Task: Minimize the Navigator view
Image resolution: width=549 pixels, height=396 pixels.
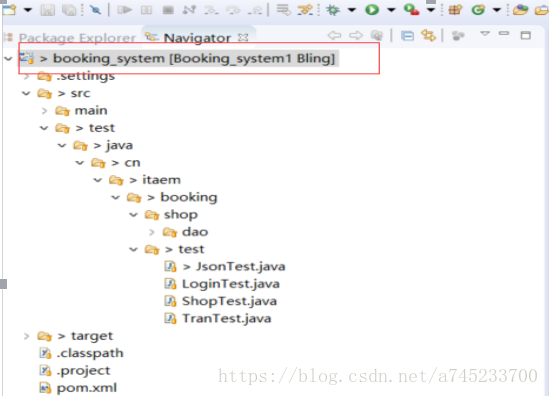Action: (x=504, y=34)
